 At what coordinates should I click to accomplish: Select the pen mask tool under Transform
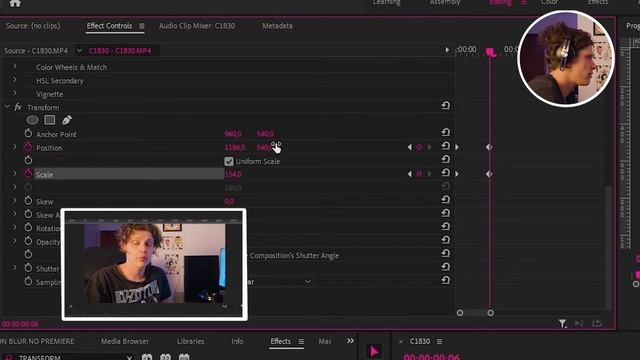point(67,120)
